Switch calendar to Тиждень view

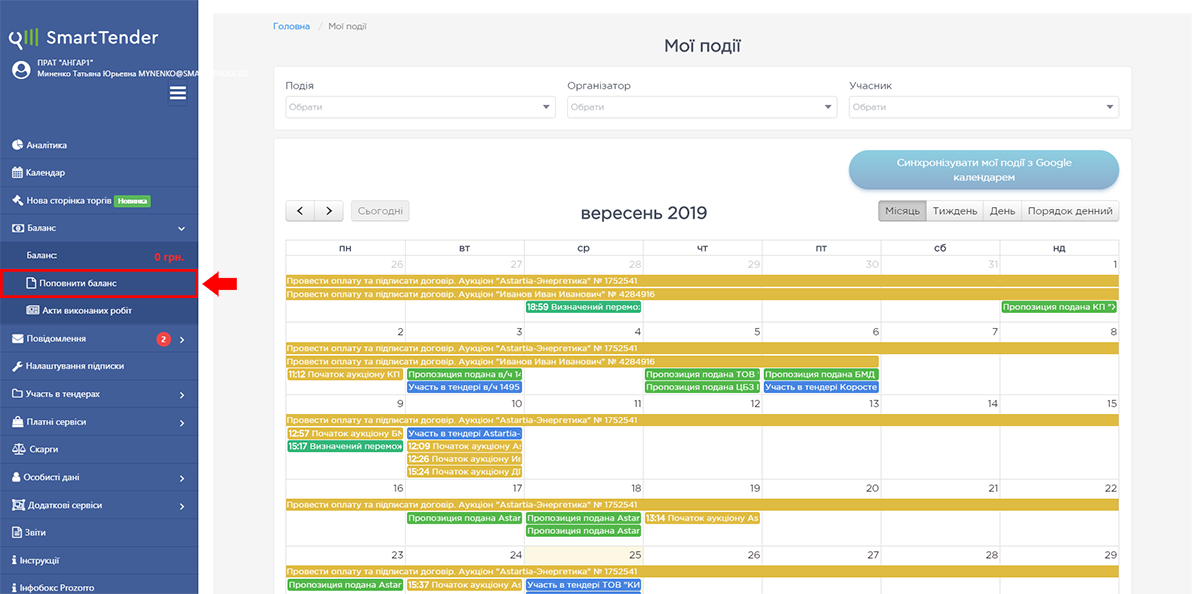click(955, 211)
